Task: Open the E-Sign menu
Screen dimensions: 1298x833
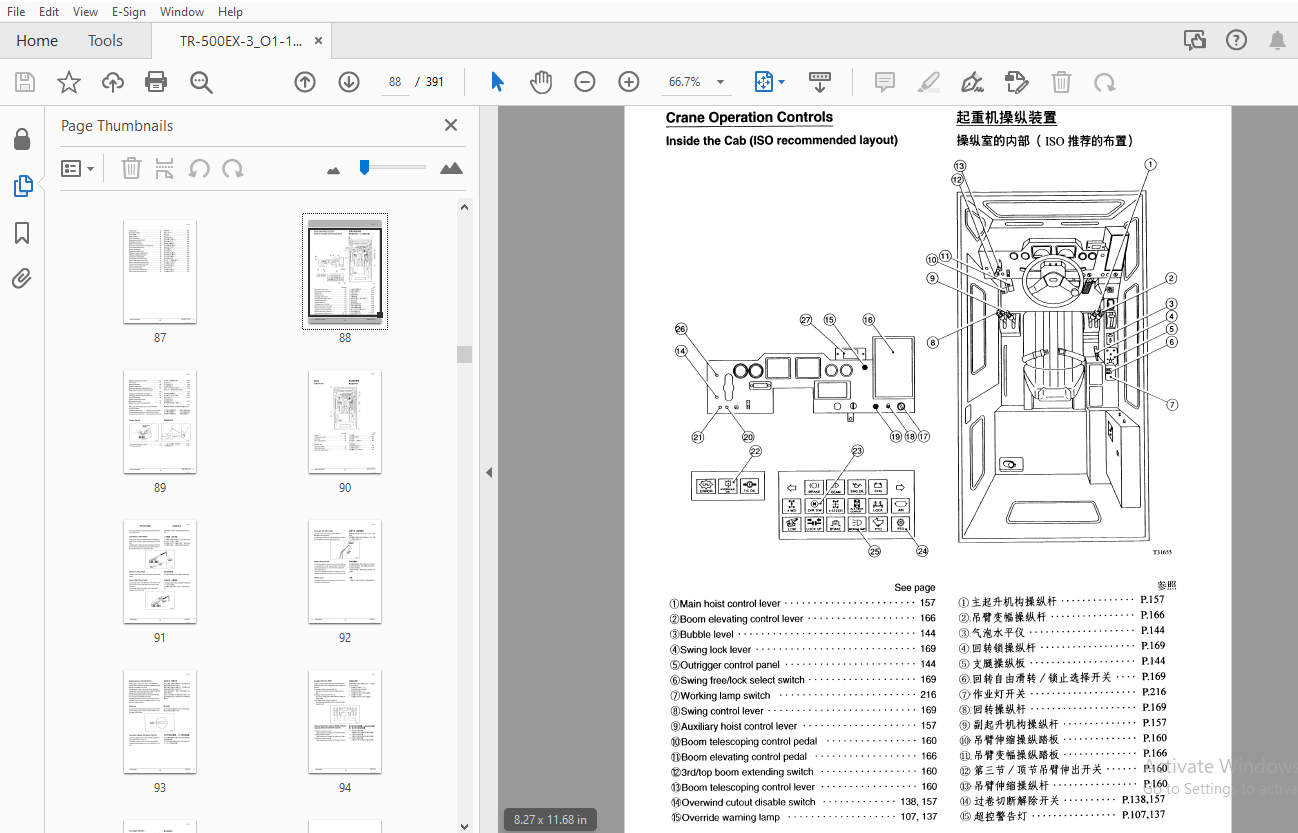Action: click(129, 12)
